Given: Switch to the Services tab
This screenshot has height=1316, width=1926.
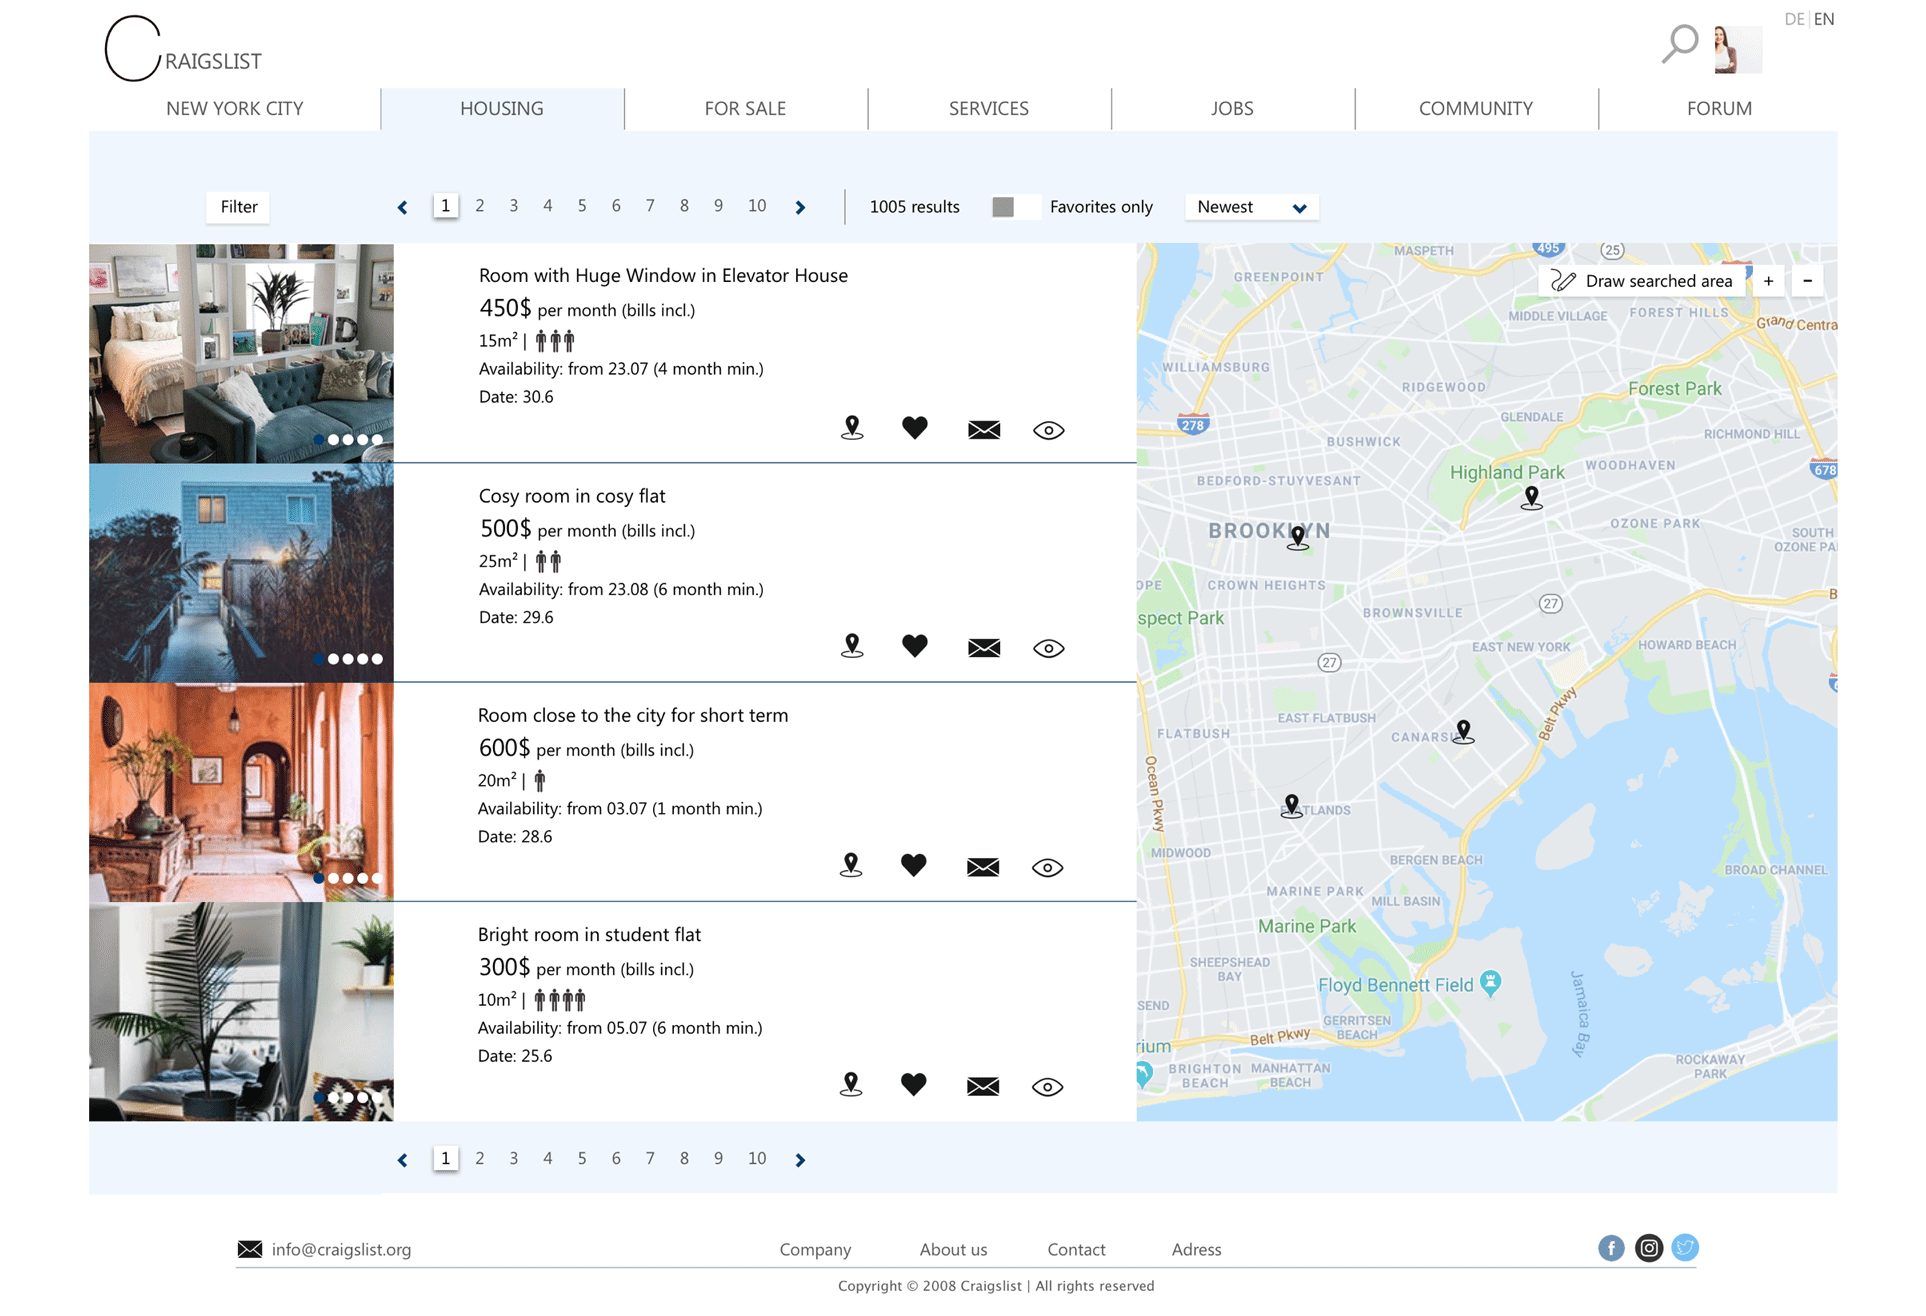Looking at the screenshot, I should pos(989,108).
